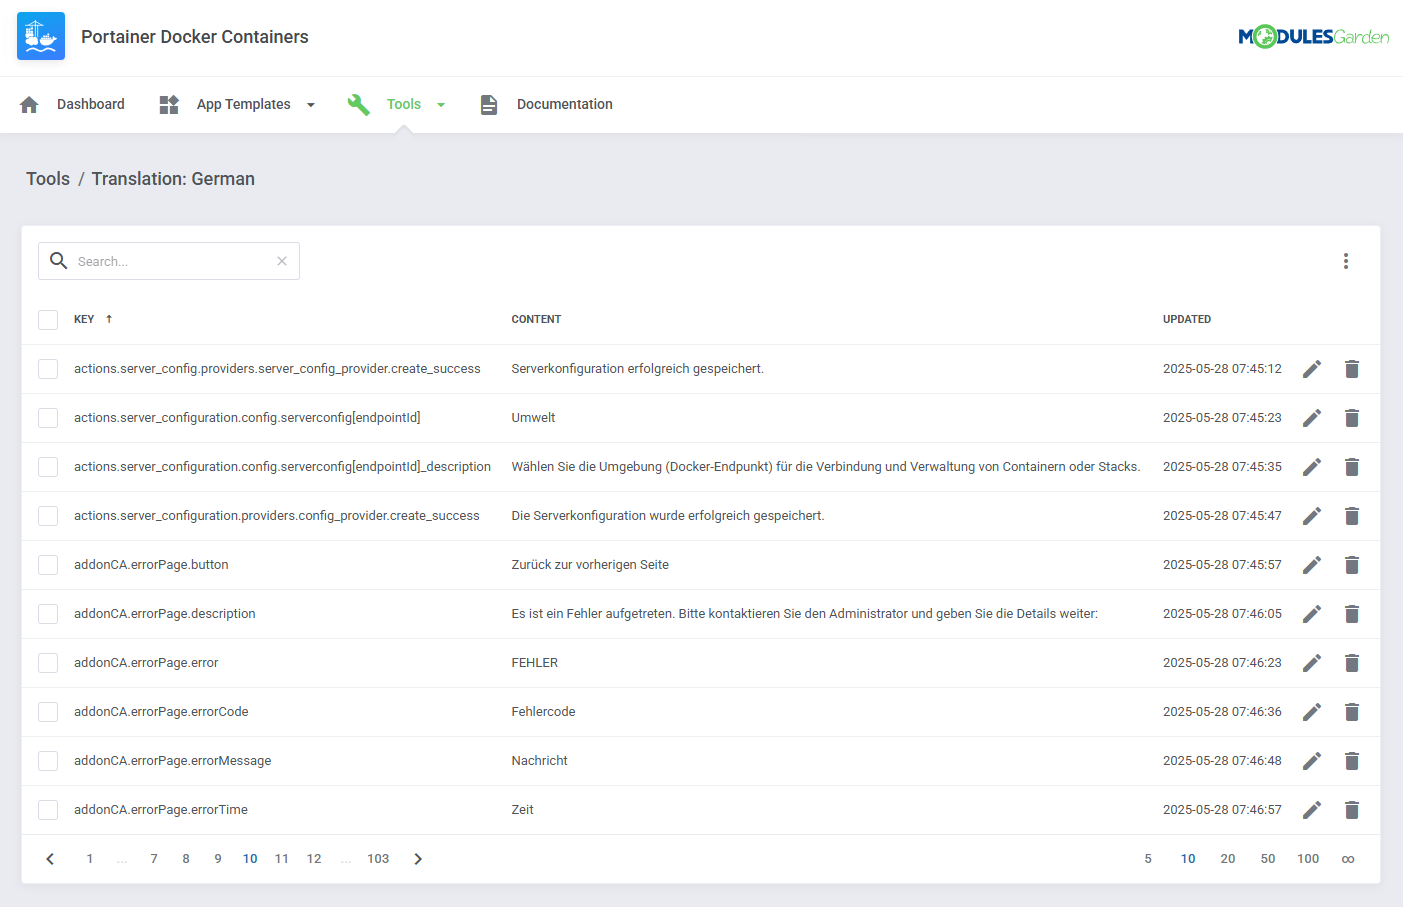1403x907 pixels.
Task: Click the green wrench icon next to Tools
Action: [358, 103]
